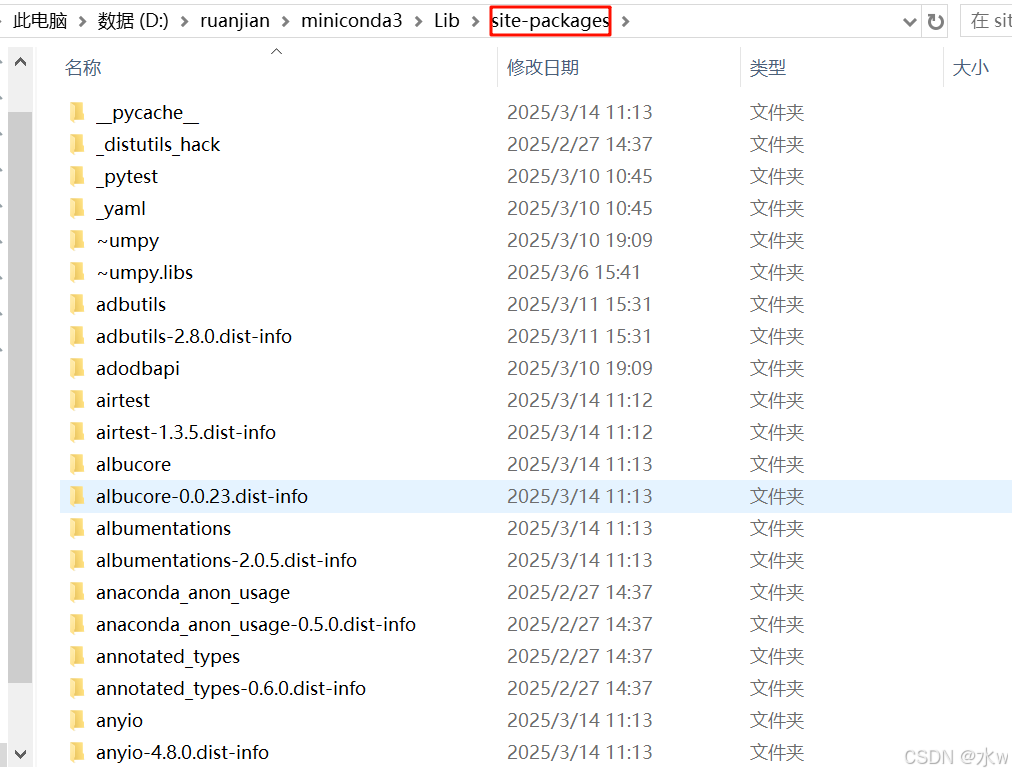Viewport: 1012px width, 775px height.
Task: Click the airtest-1.3.5.dist-info folder icon
Action: [x=77, y=432]
